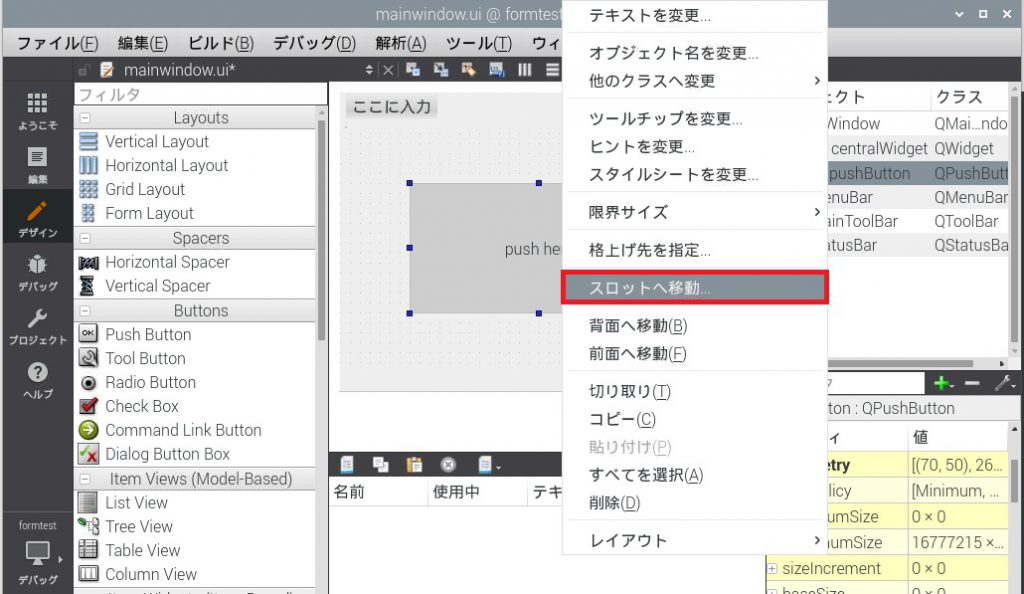Click the bug-shaped デバッグ mode icon
This screenshot has width=1024, height=594.
tap(37, 271)
